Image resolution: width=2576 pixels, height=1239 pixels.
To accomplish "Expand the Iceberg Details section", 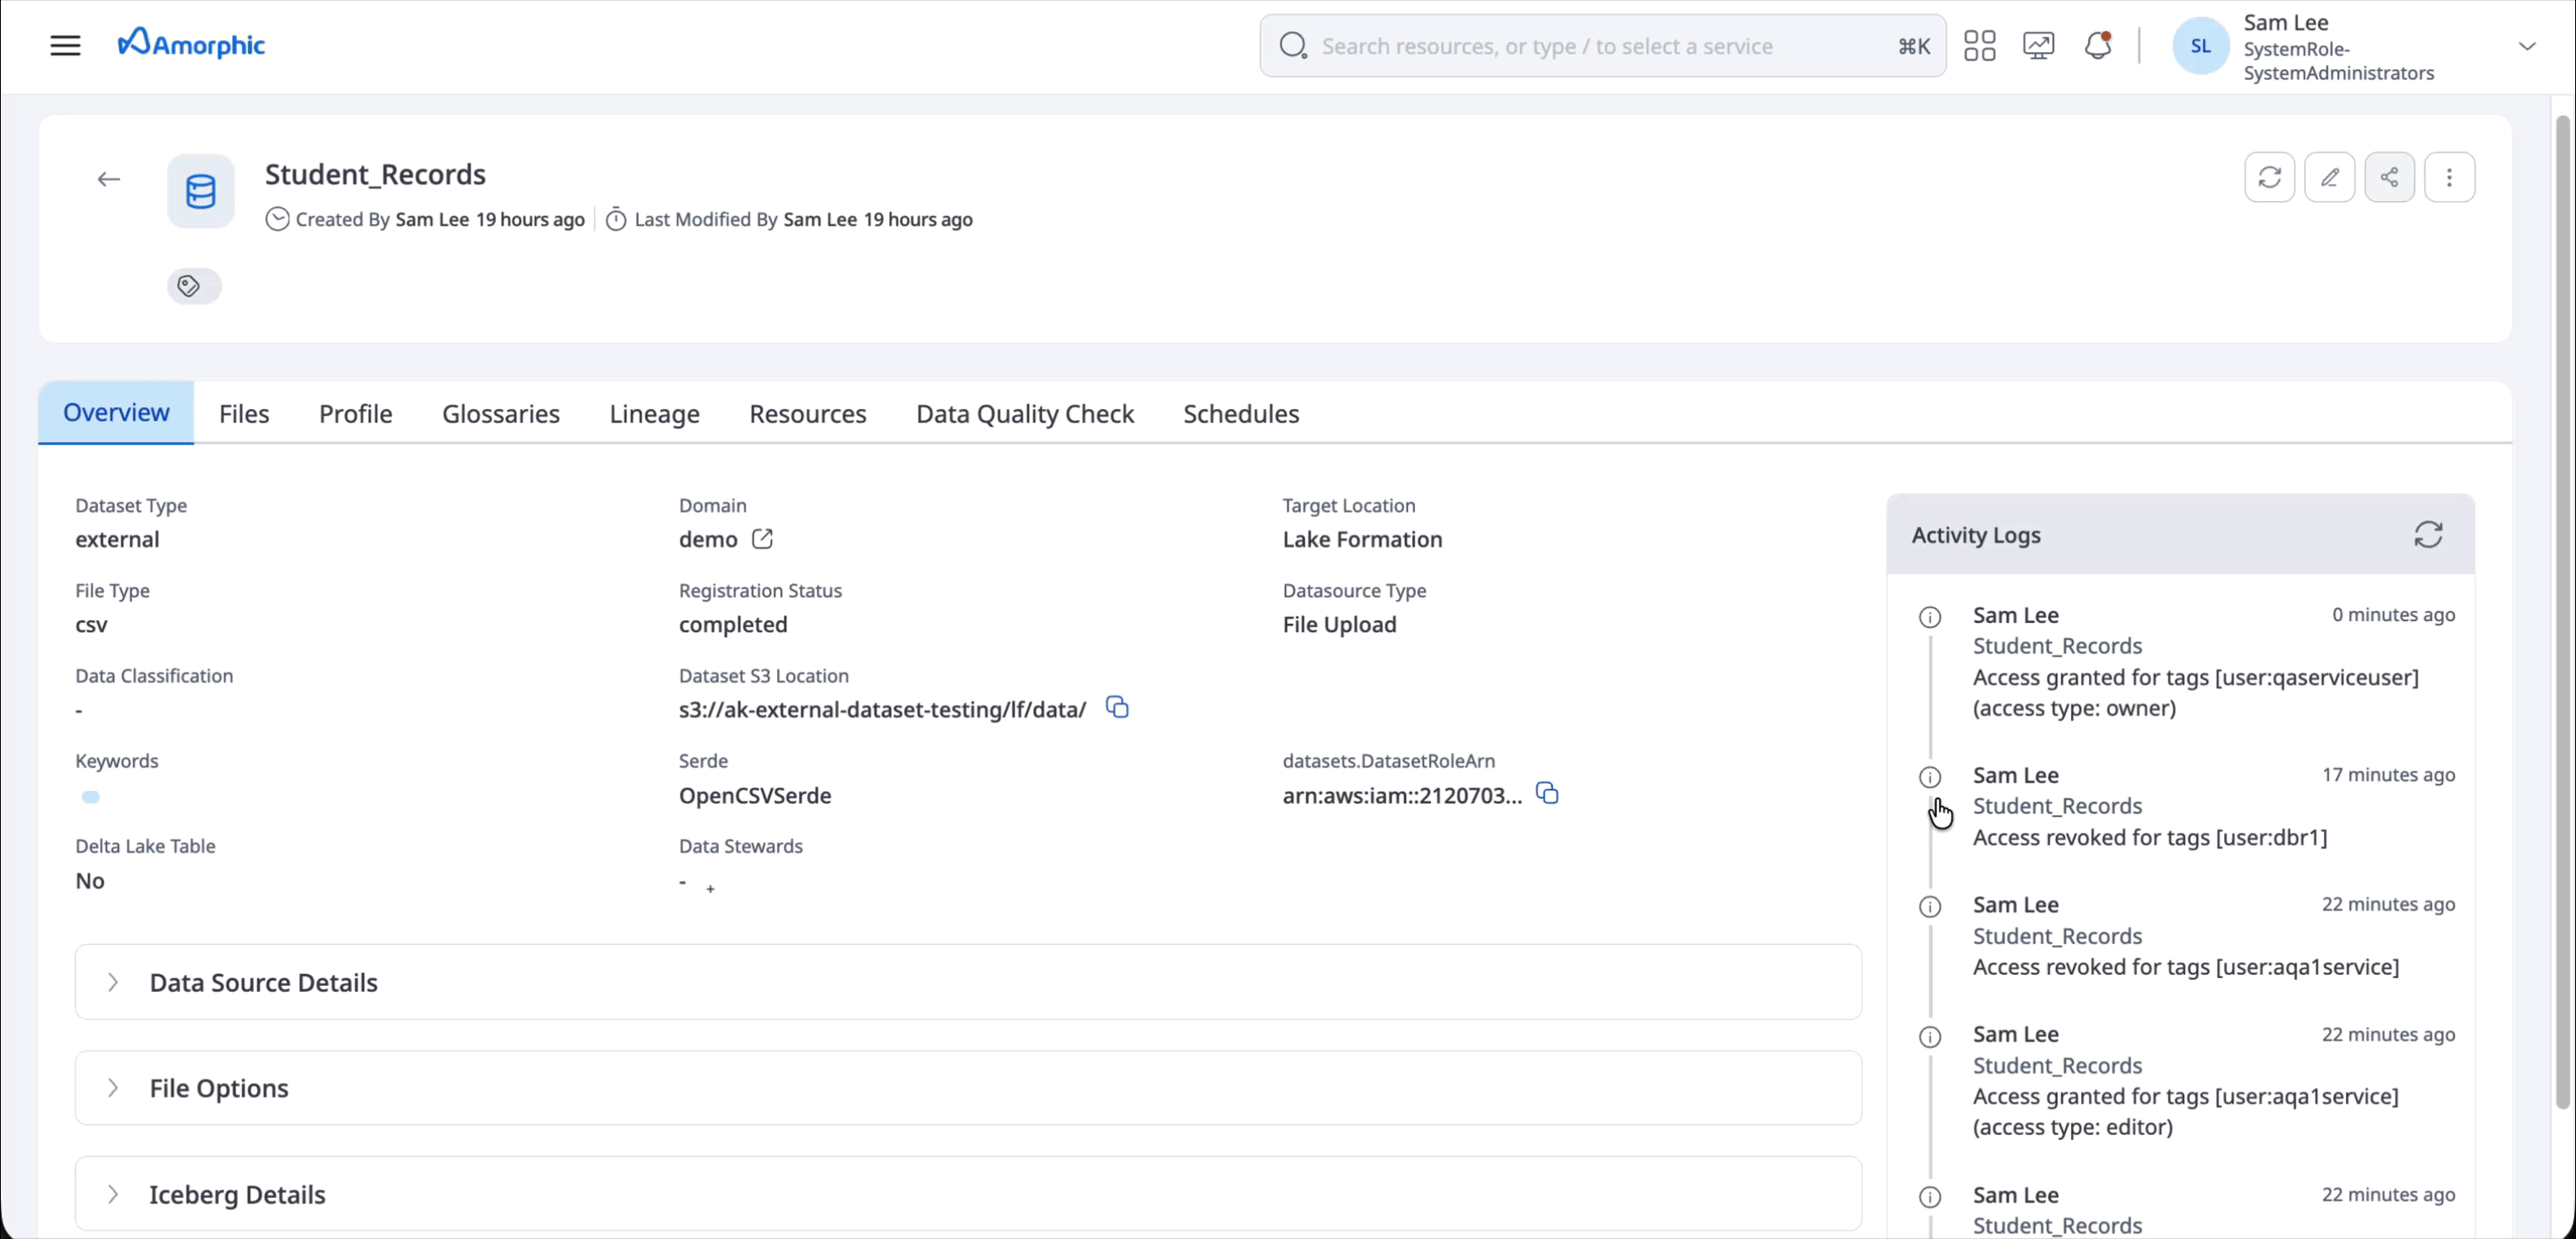I will (x=968, y=1194).
